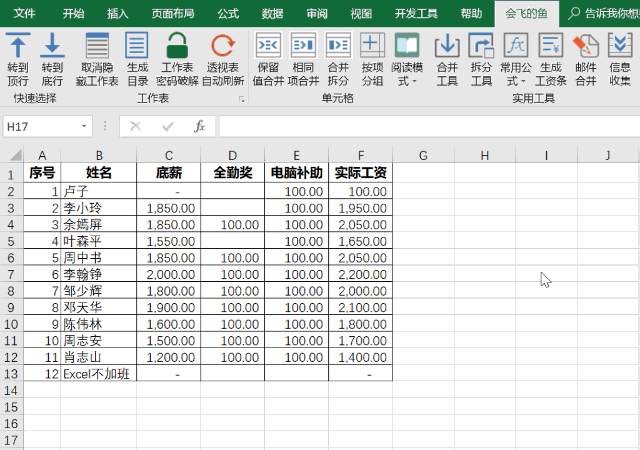Image resolution: width=640 pixels, height=450 pixels.
Task: Click the 拆分工具 split tool icon
Action: (x=481, y=46)
